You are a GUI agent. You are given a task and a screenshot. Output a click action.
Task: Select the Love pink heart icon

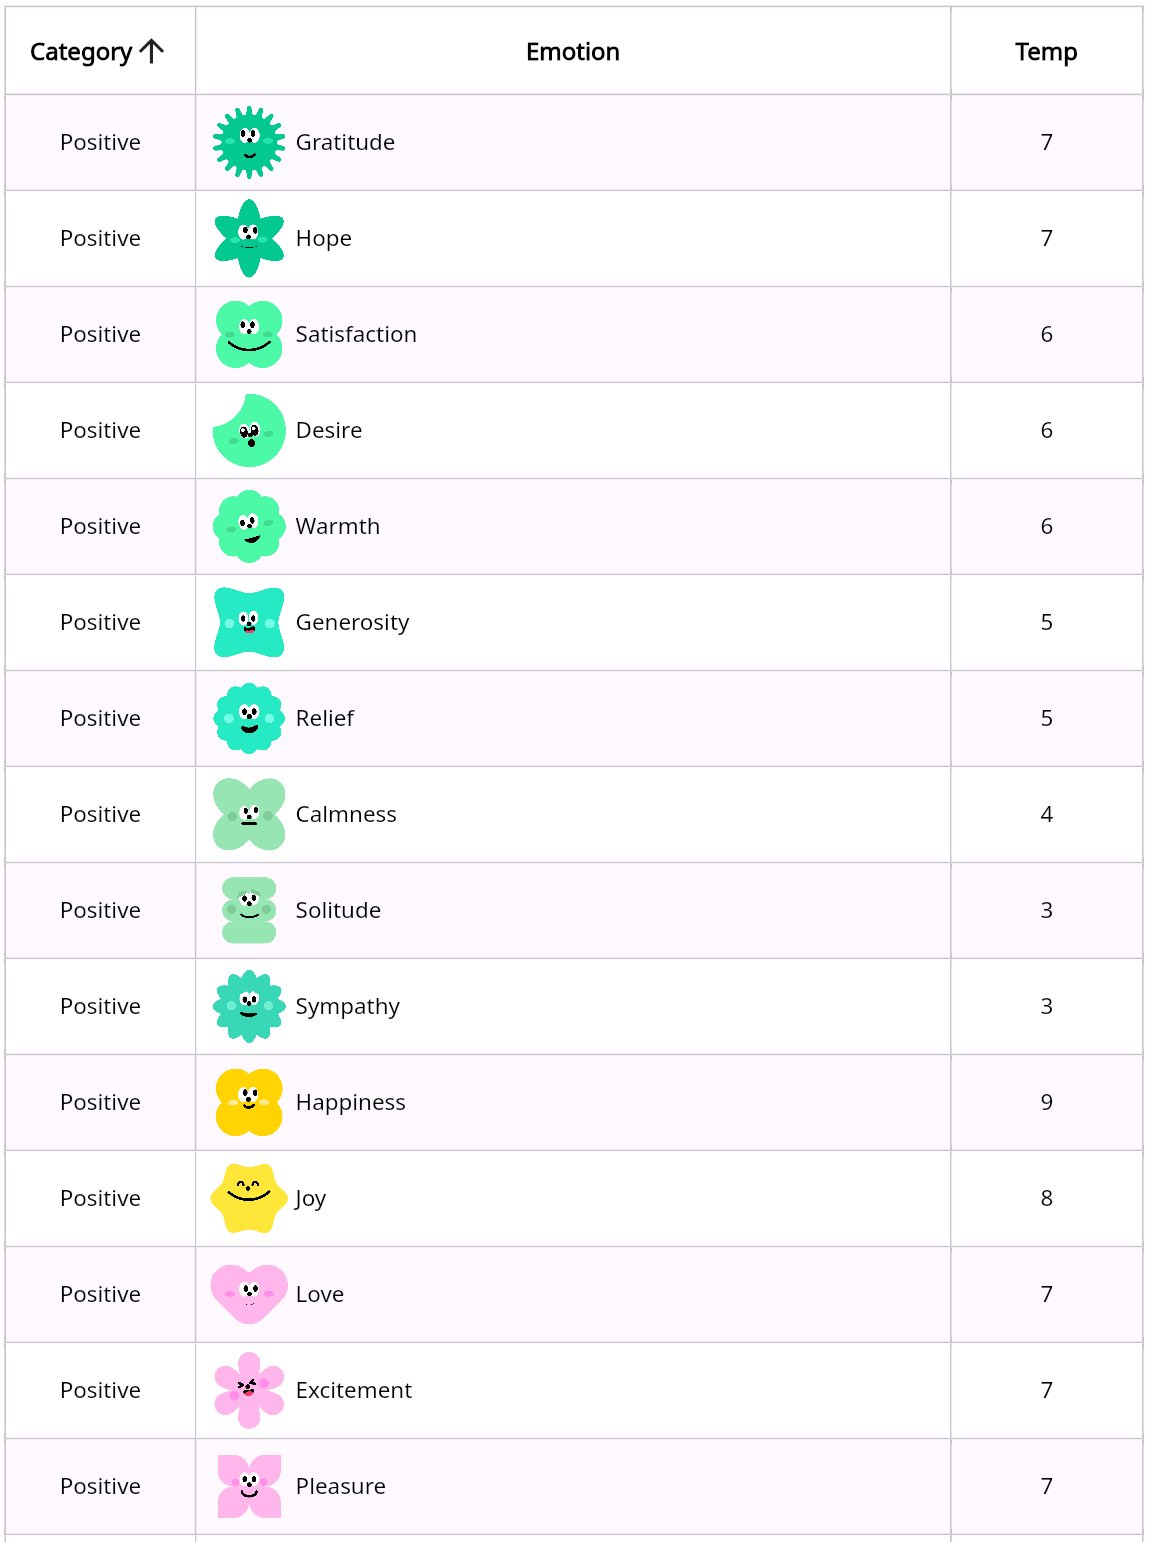coord(249,1294)
